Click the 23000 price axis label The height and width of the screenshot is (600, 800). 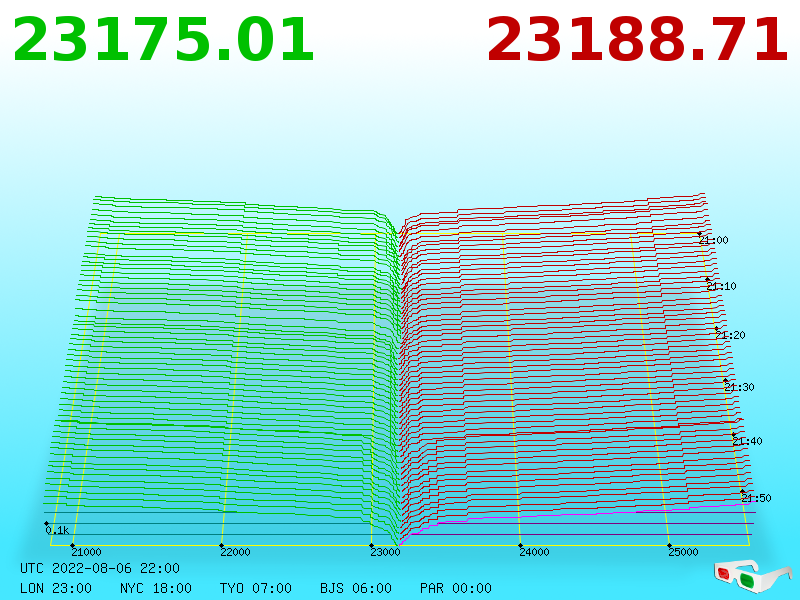(x=385, y=552)
